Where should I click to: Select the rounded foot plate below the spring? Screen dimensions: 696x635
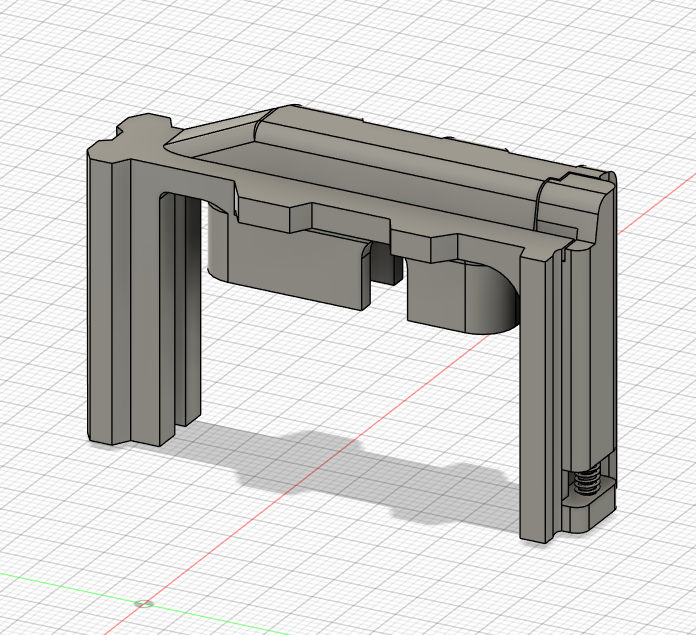click(x=590, y=515)
